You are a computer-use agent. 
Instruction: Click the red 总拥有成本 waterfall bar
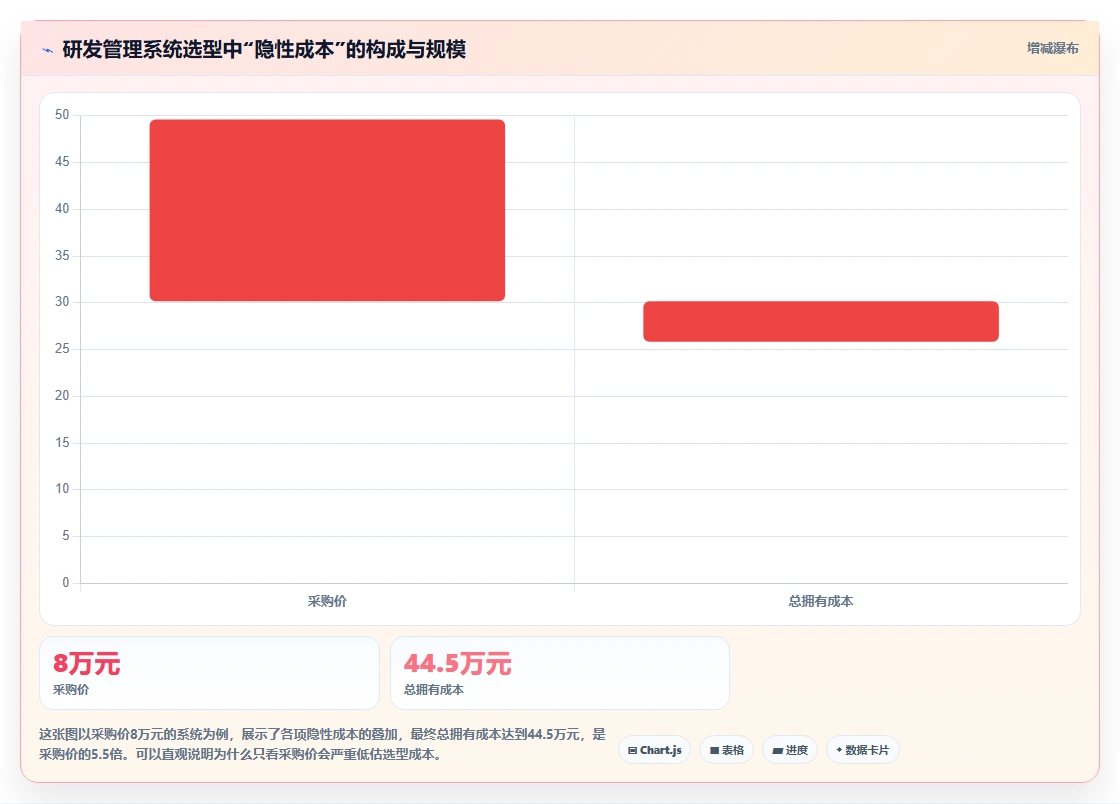point(821,321)
